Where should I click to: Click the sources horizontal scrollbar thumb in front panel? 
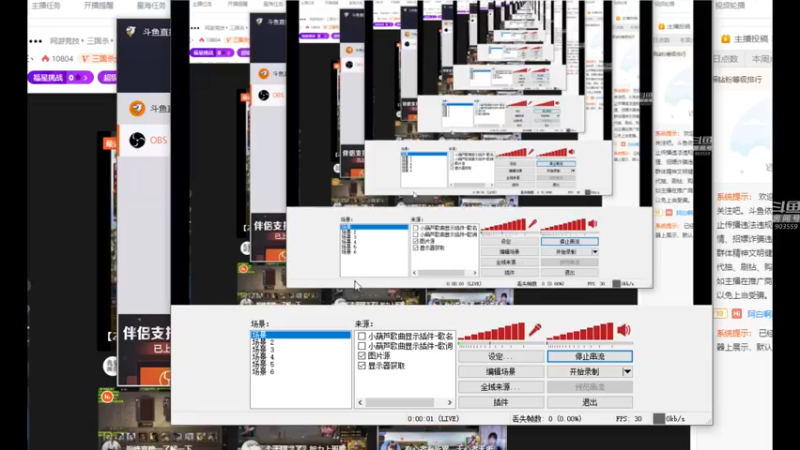pyautogui.click(x=399, y=403)
